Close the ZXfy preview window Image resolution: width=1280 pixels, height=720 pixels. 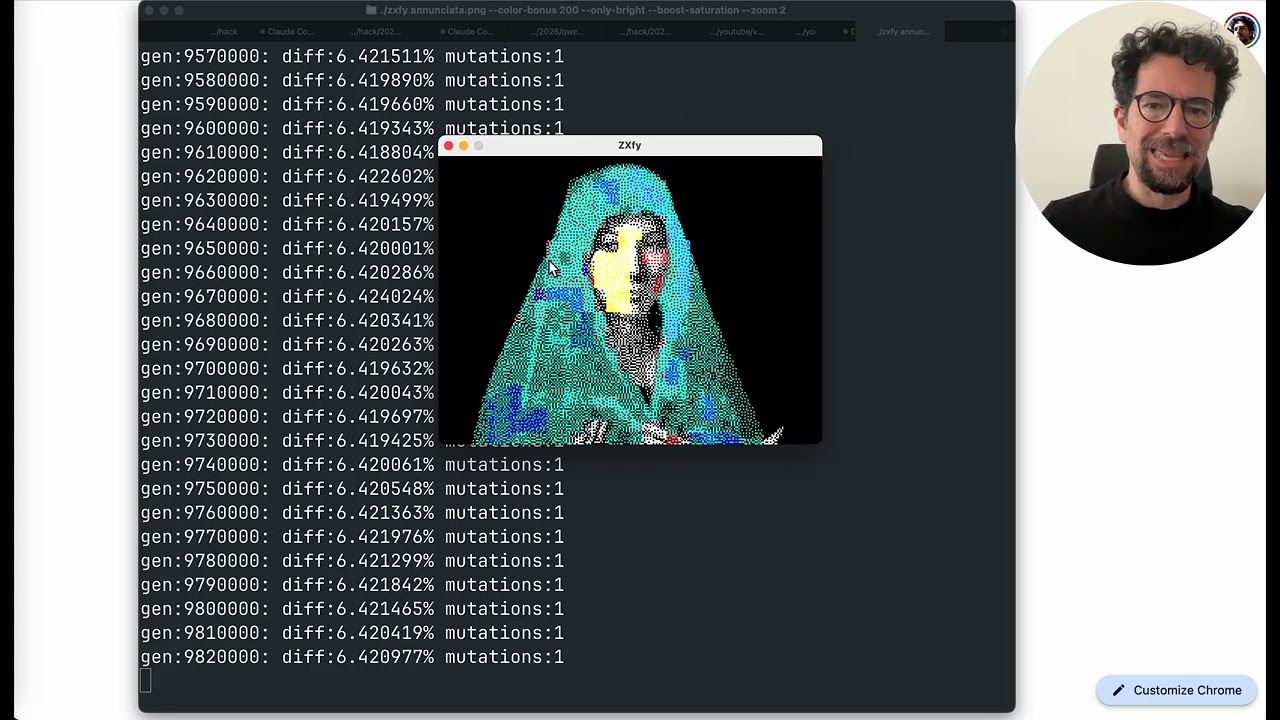(449, 146)
